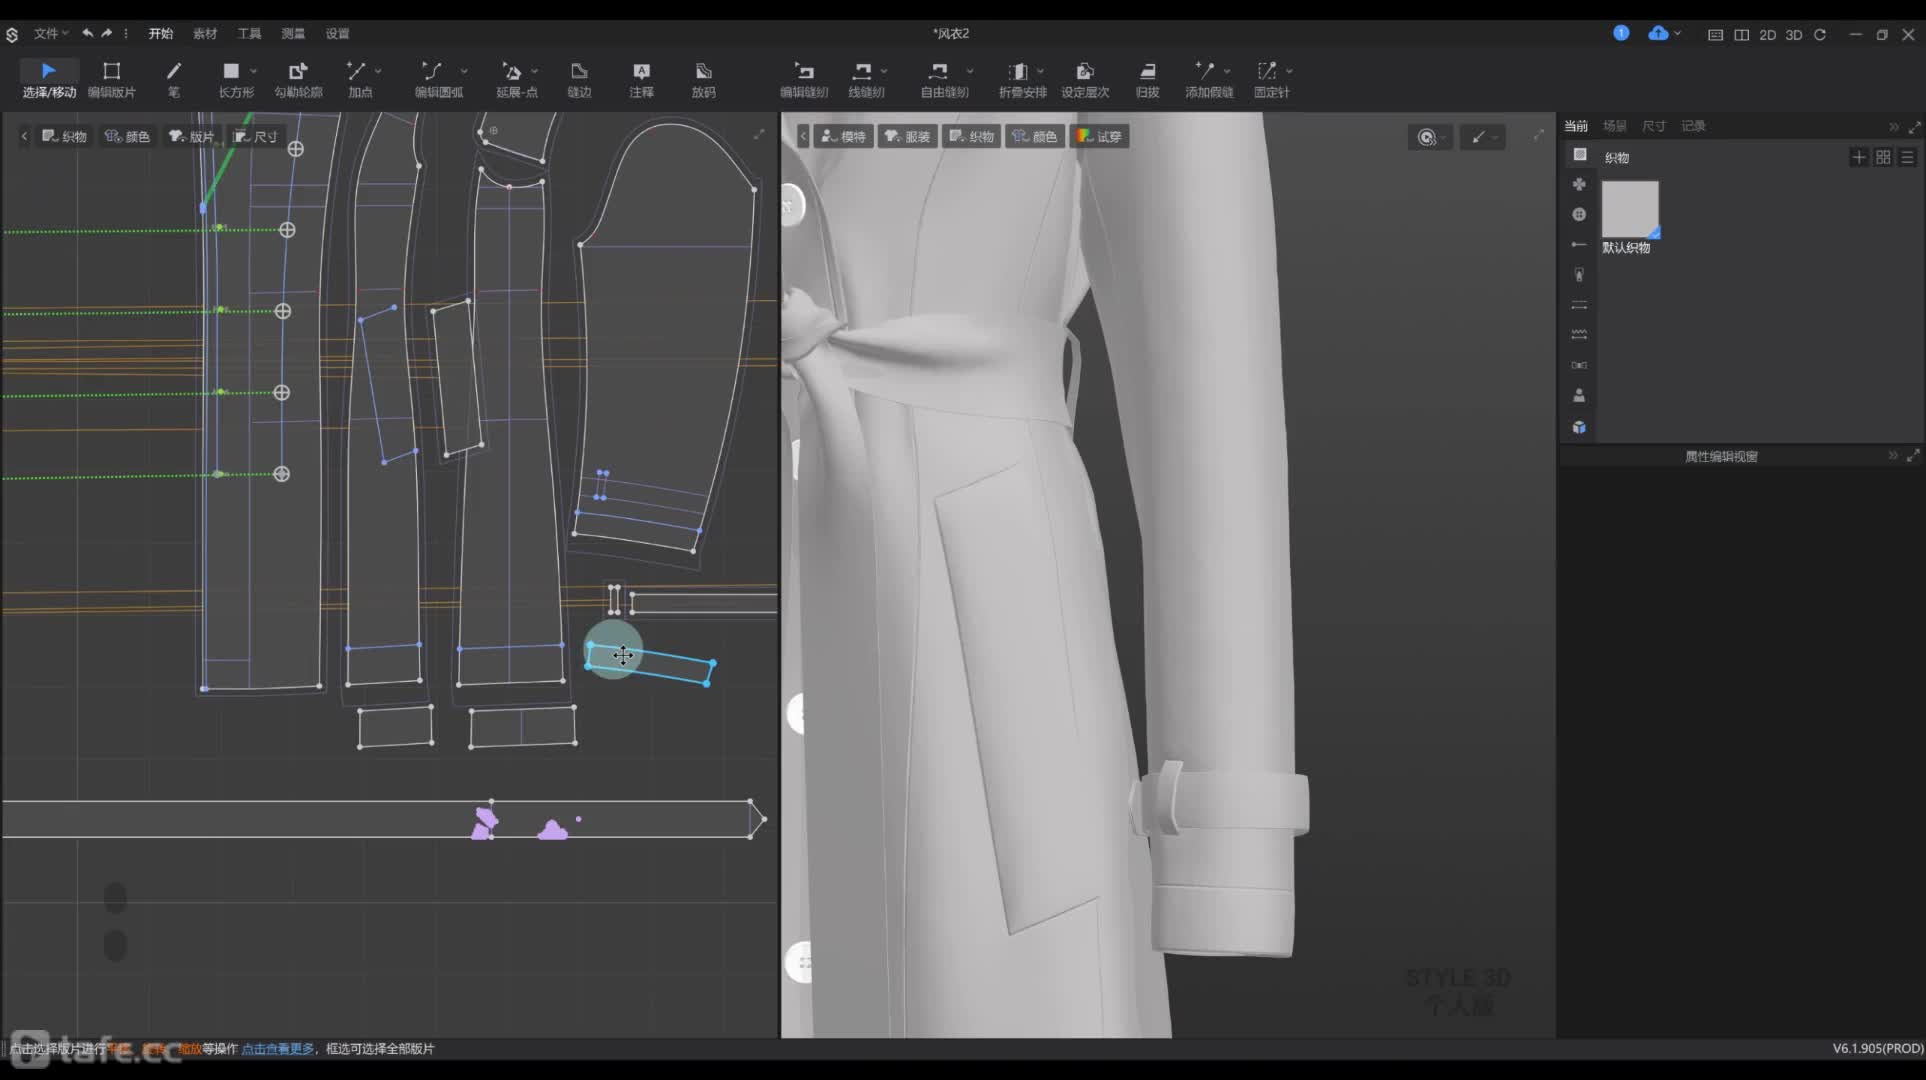The height and width of the screenshot is (1080, 1926).
Task: Click 点击查看更多 link in status bar
Action: [278, 1049]
